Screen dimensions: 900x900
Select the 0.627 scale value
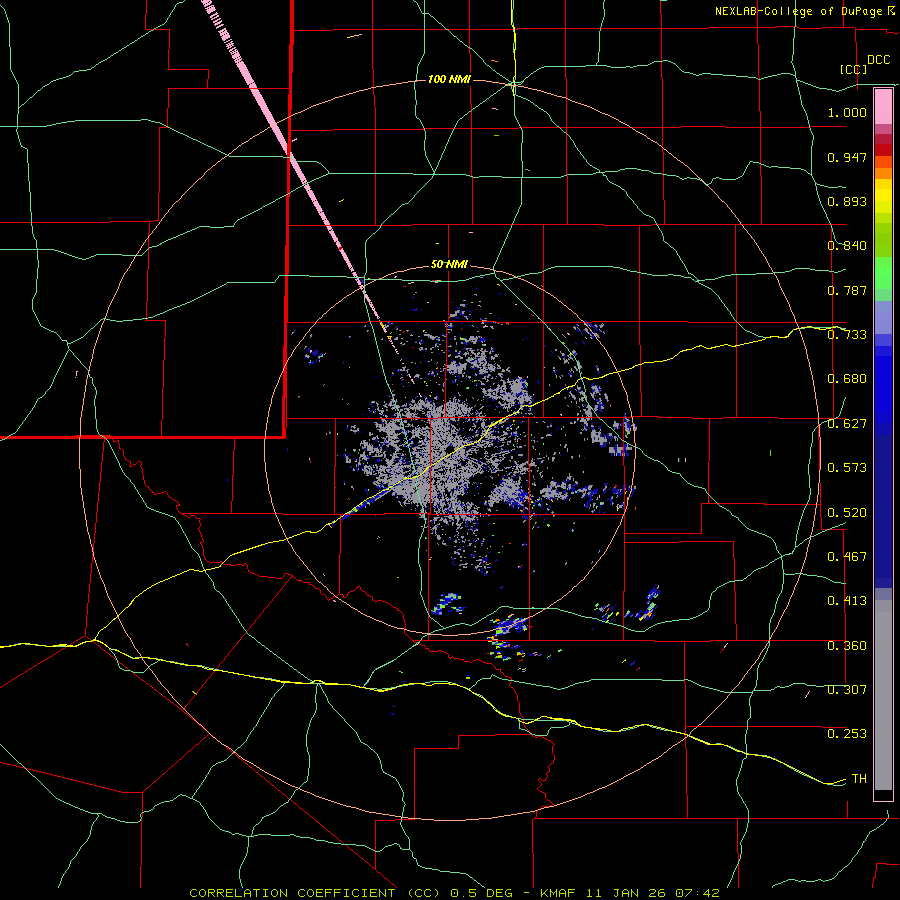pos(847,424)
